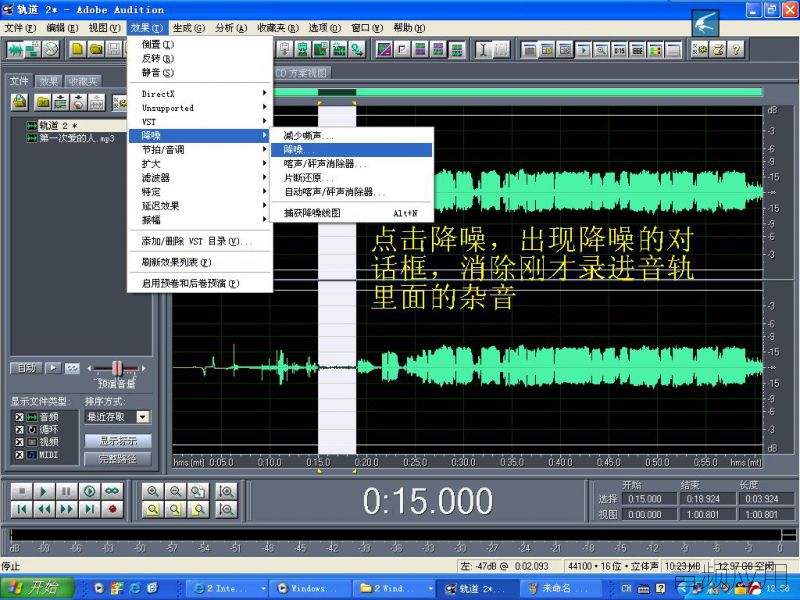Open the 文件 menu in menu bar
Screen dimensions: 800x600
[20, 28]
